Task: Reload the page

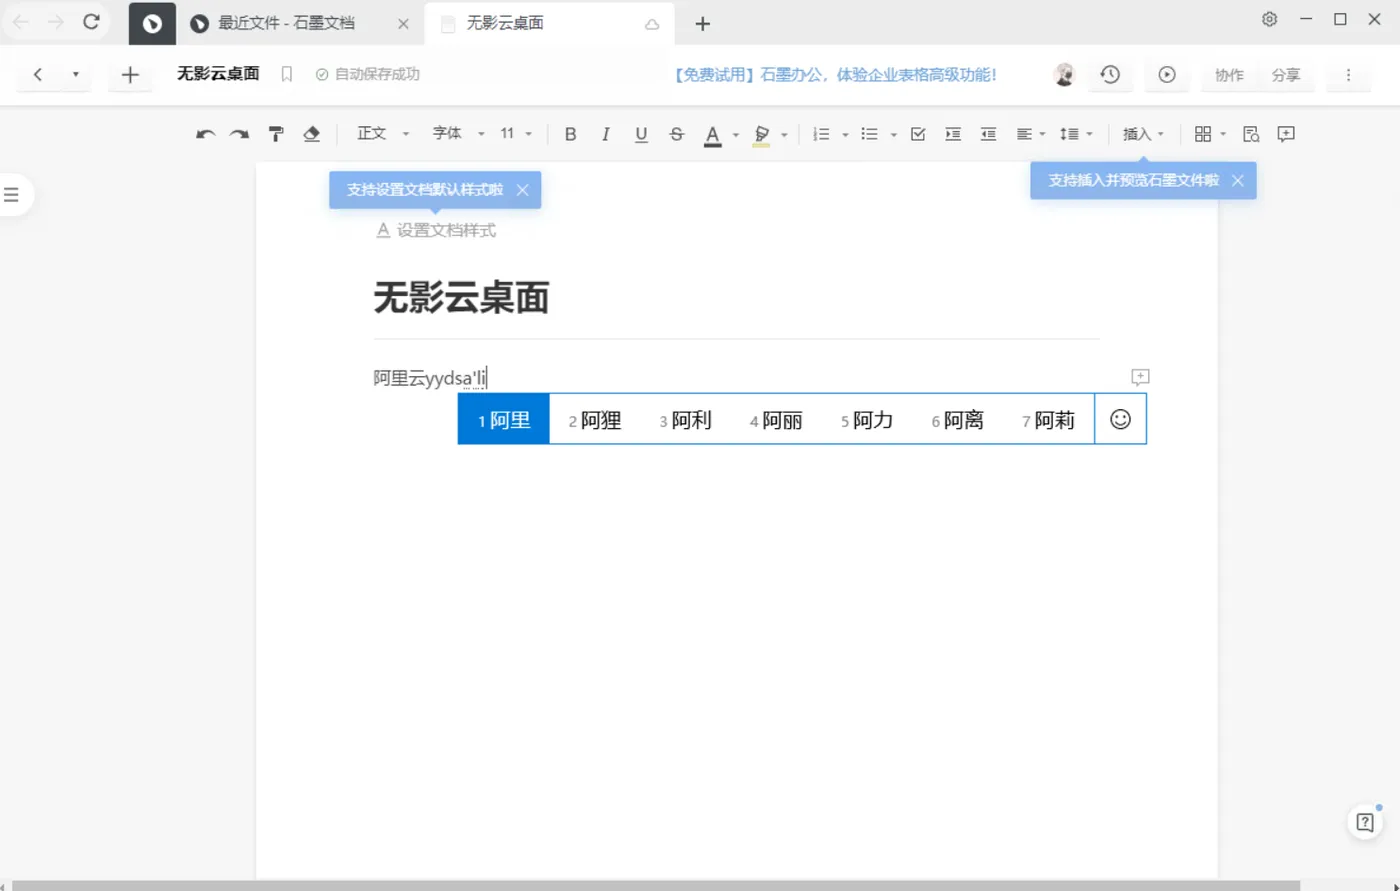Action: (91, 21)
